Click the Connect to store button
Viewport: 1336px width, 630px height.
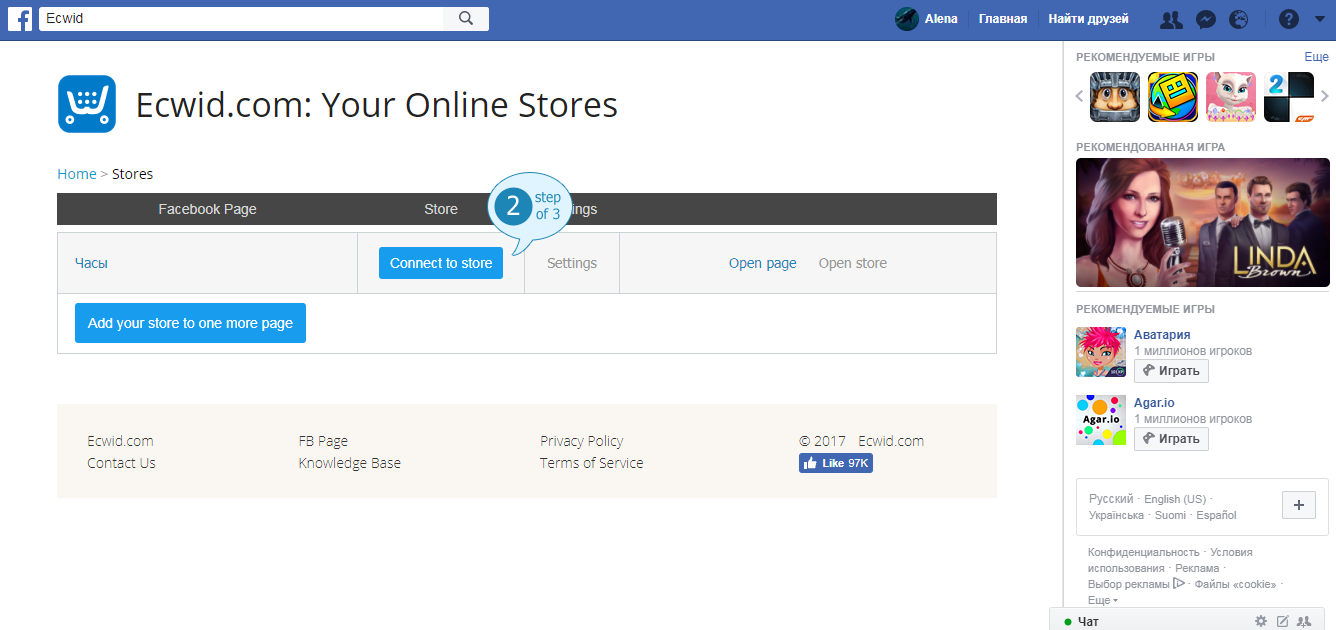(x=441, y=263)
